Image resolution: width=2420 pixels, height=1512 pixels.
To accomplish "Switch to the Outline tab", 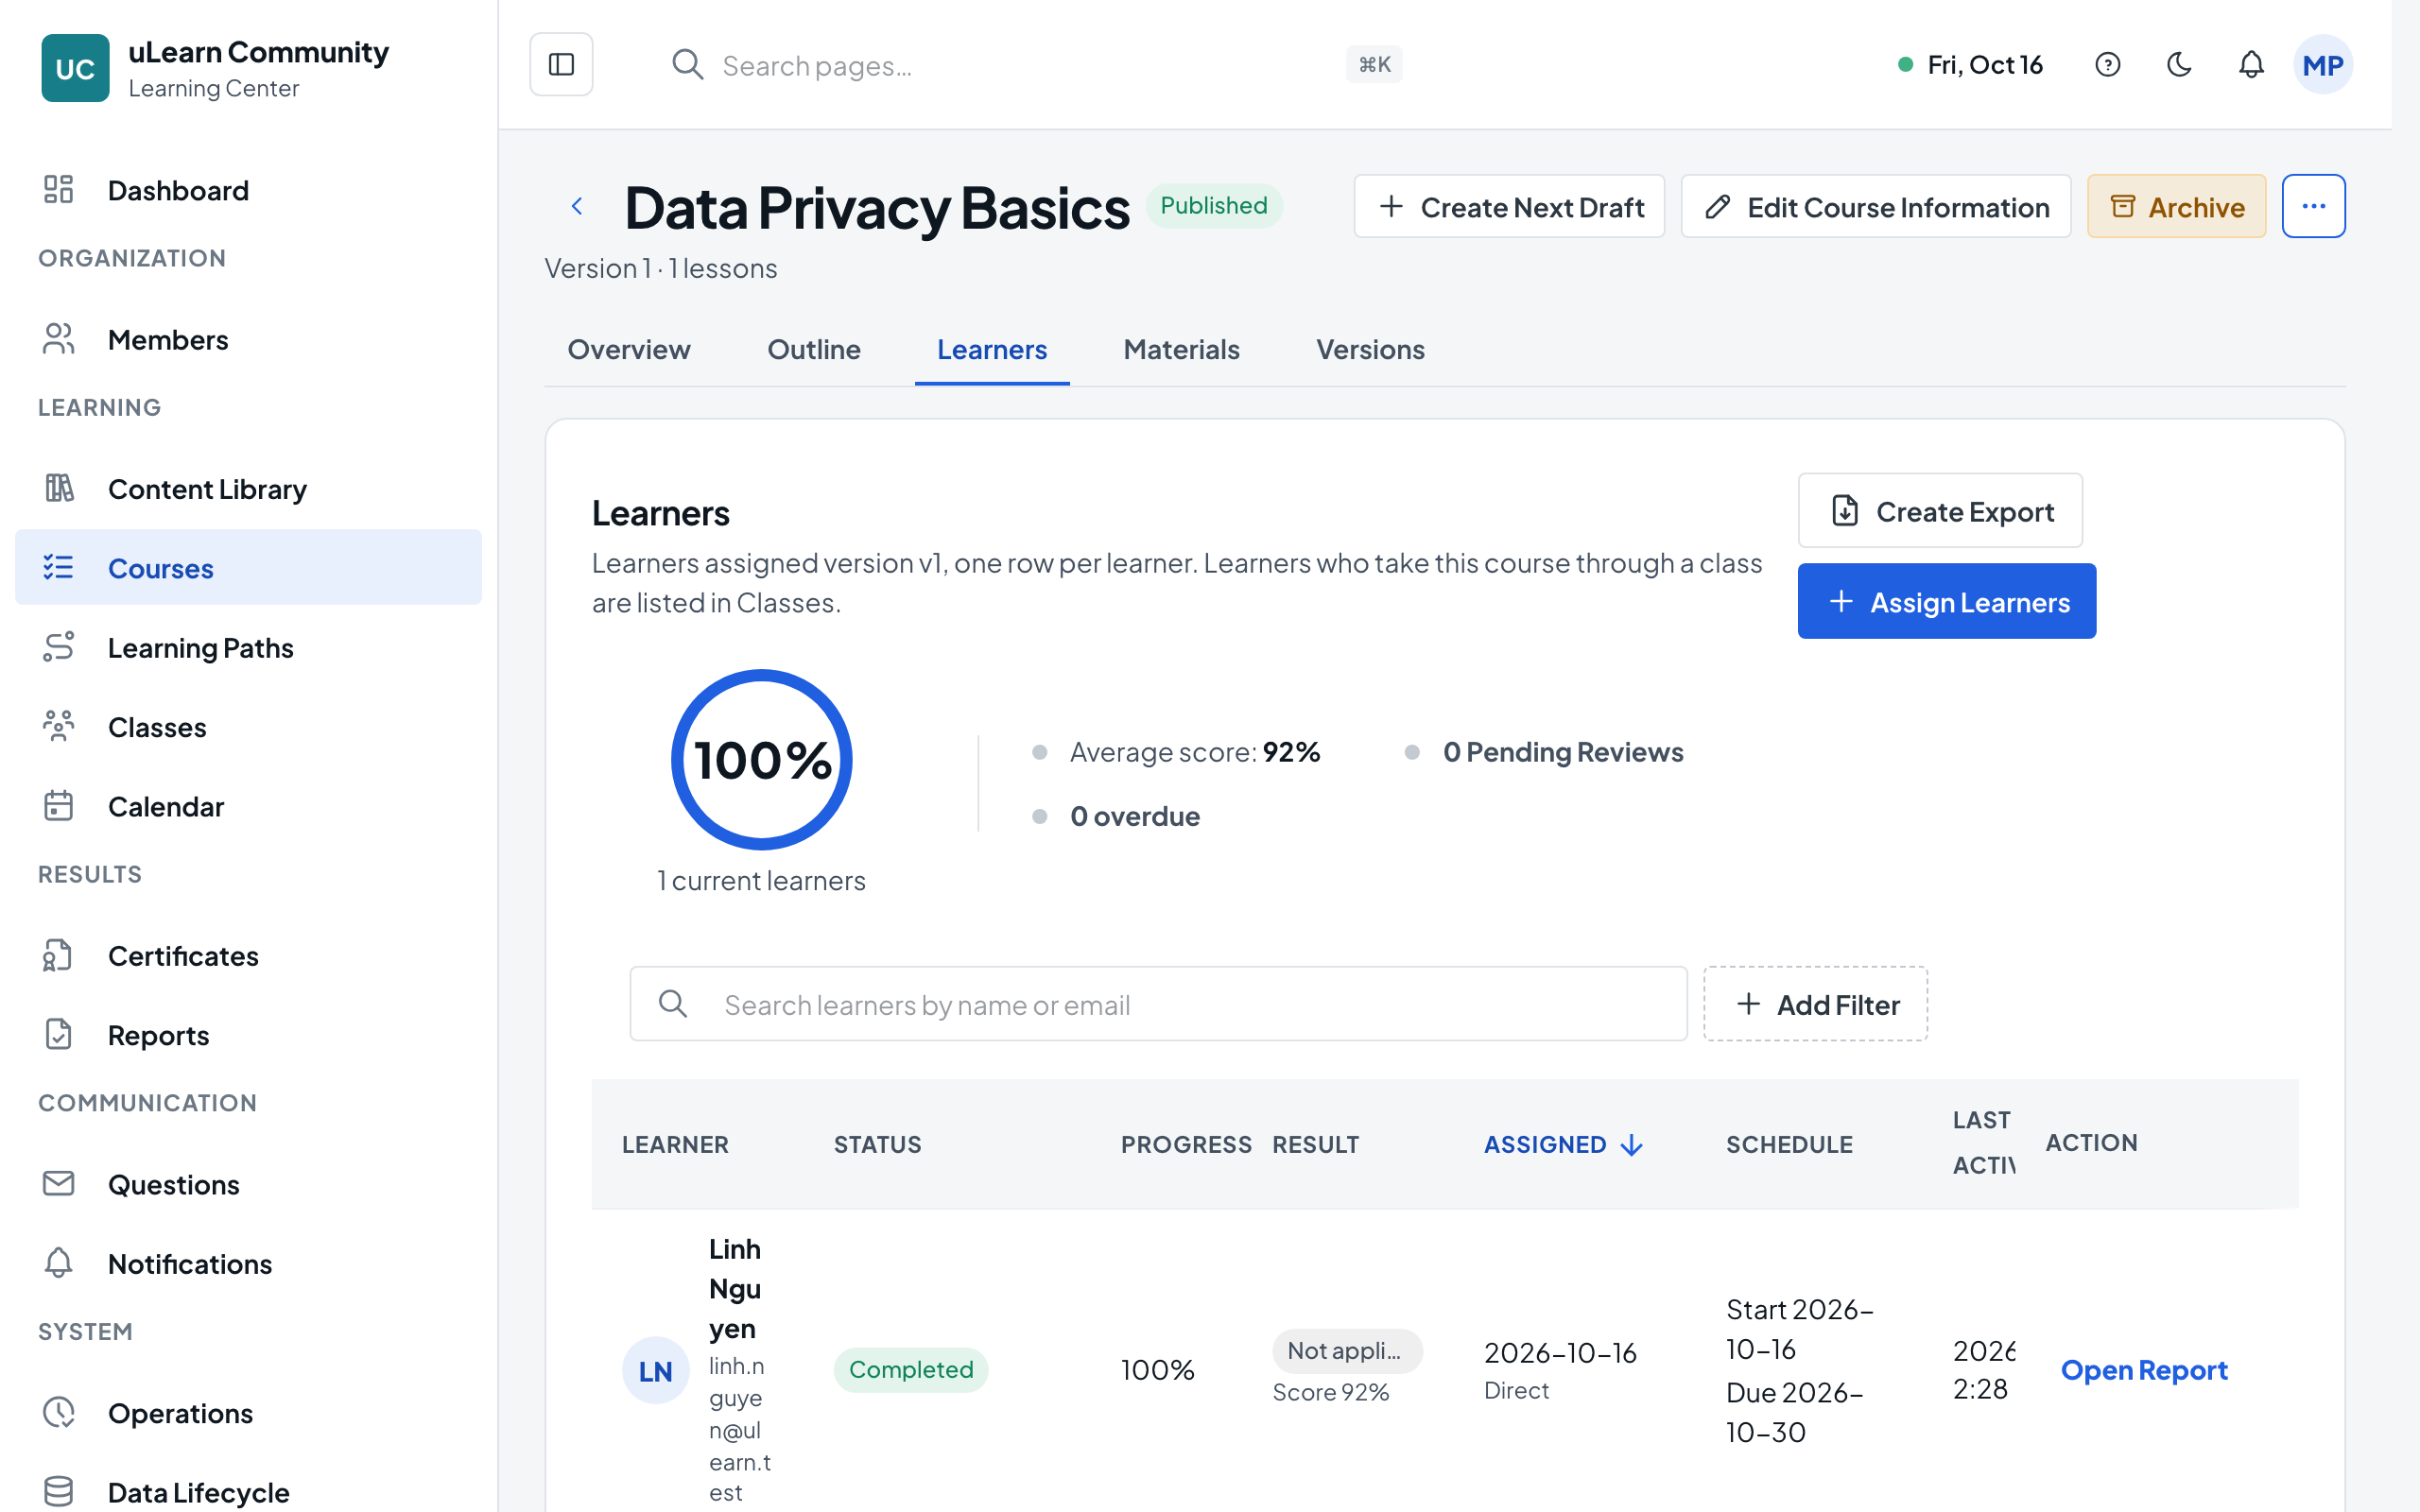I will click(814, 349).
